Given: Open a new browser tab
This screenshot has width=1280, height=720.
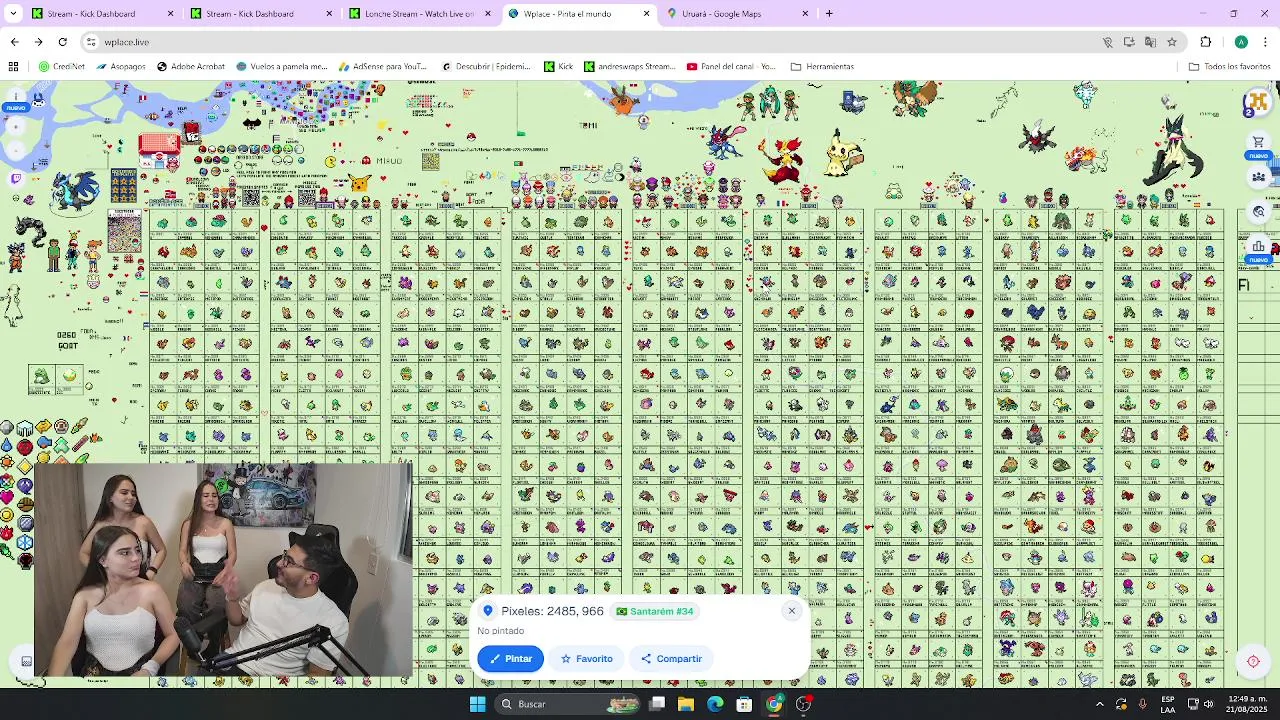Looking at the screenshot, I should [829, 14].
